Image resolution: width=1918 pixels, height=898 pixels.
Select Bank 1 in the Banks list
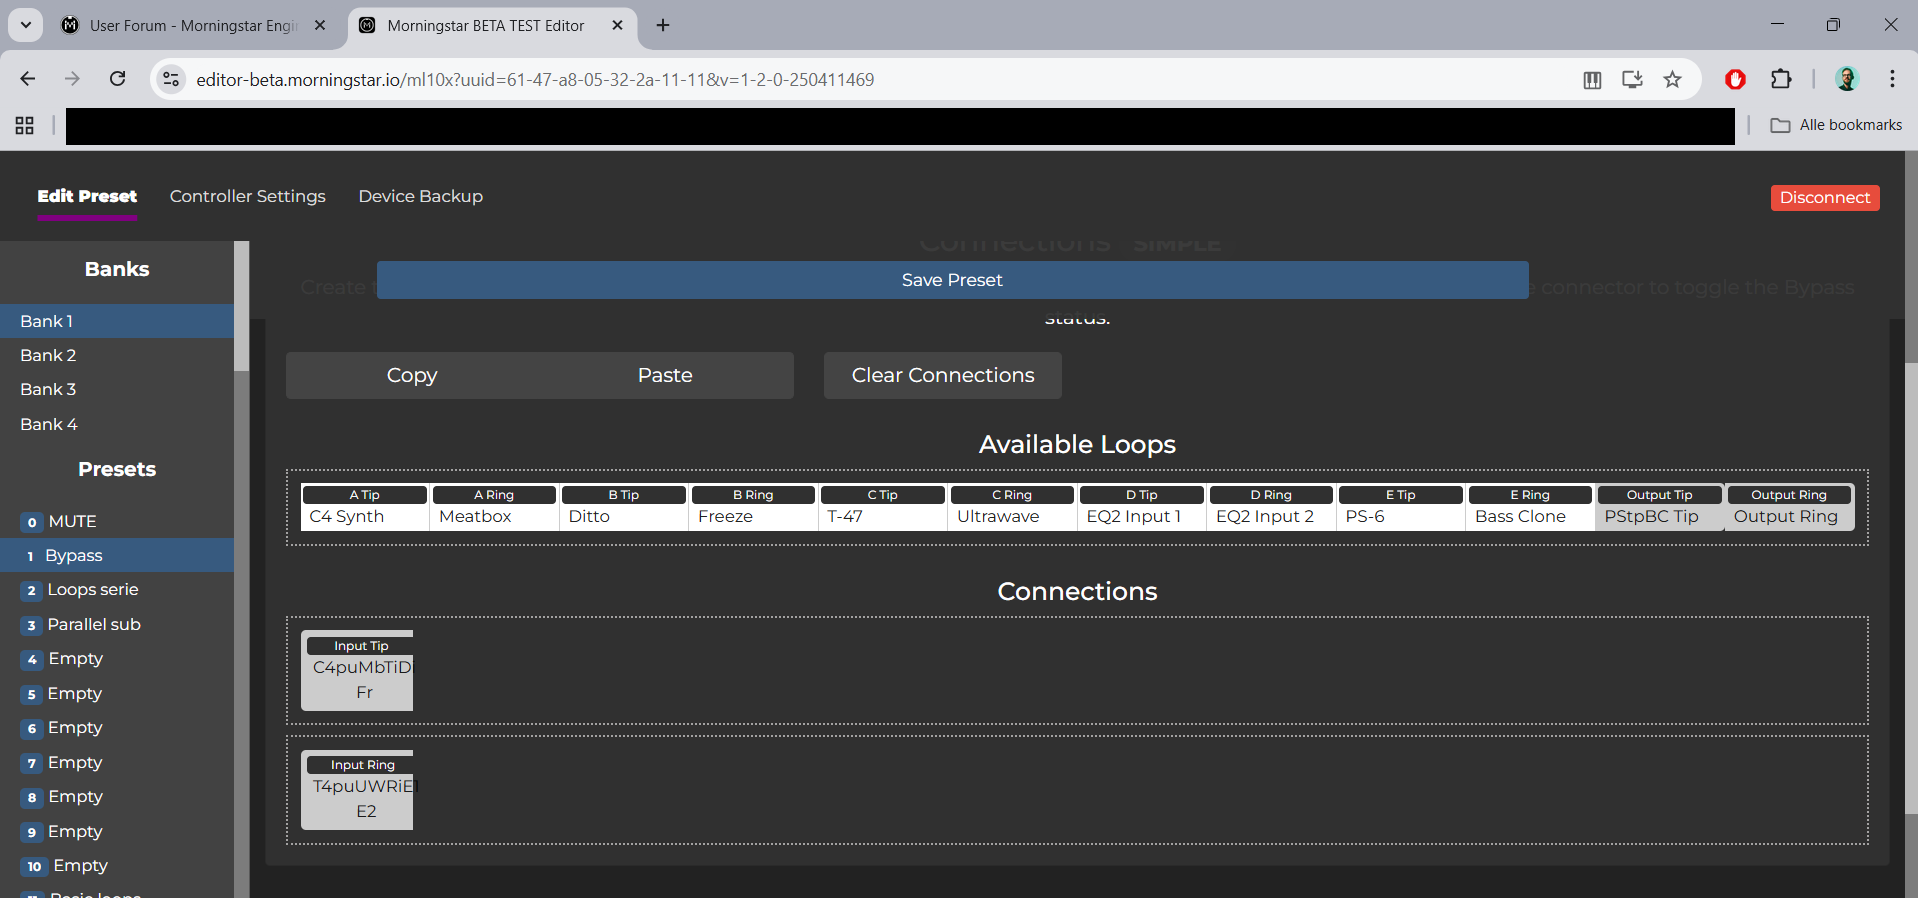coord(117,321)
